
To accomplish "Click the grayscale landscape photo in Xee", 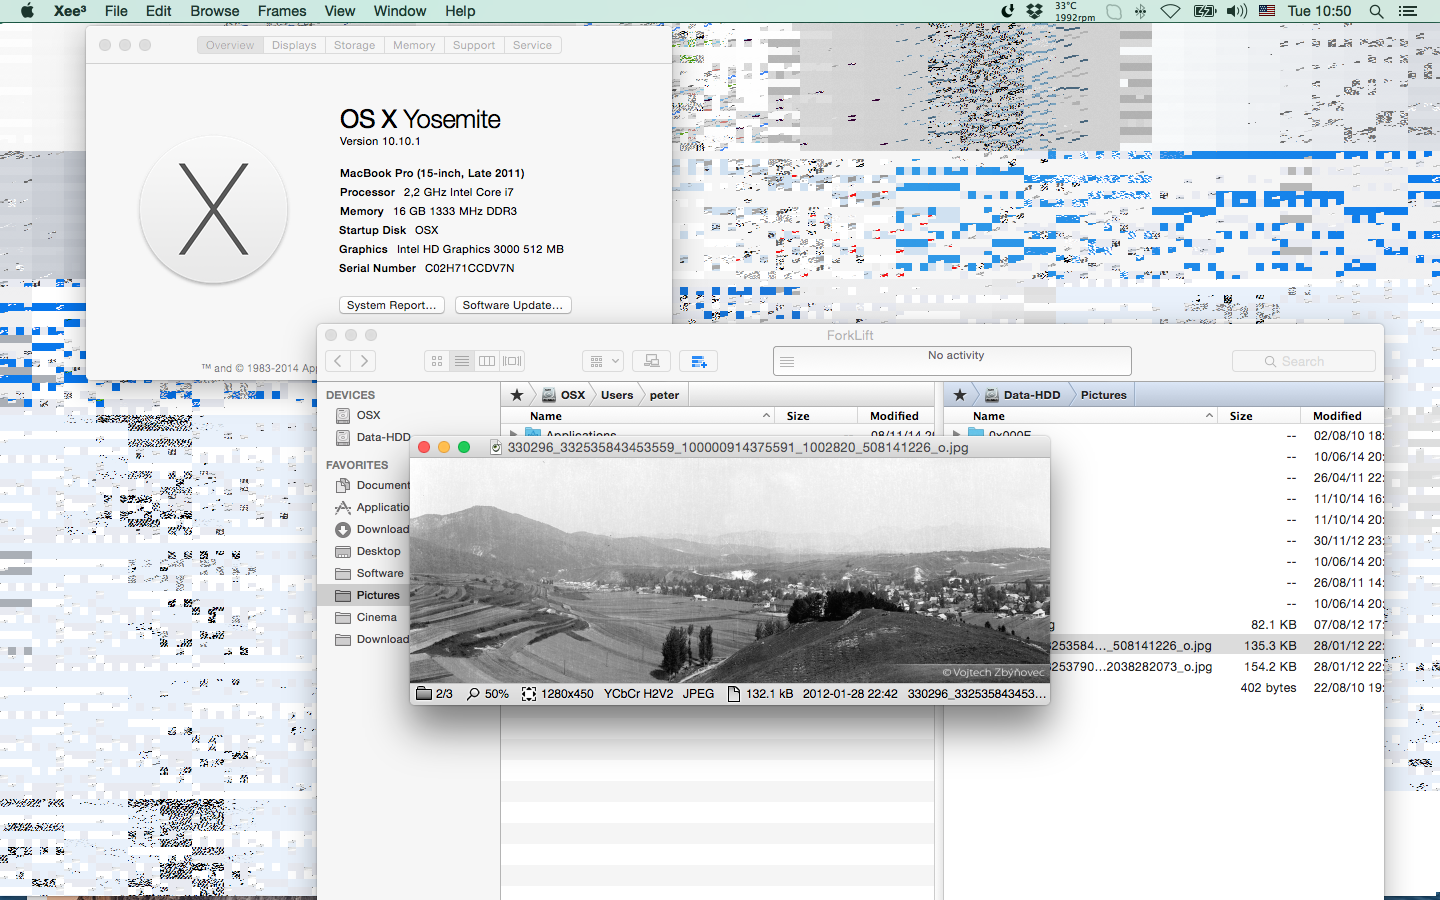I will coord(730,571).
